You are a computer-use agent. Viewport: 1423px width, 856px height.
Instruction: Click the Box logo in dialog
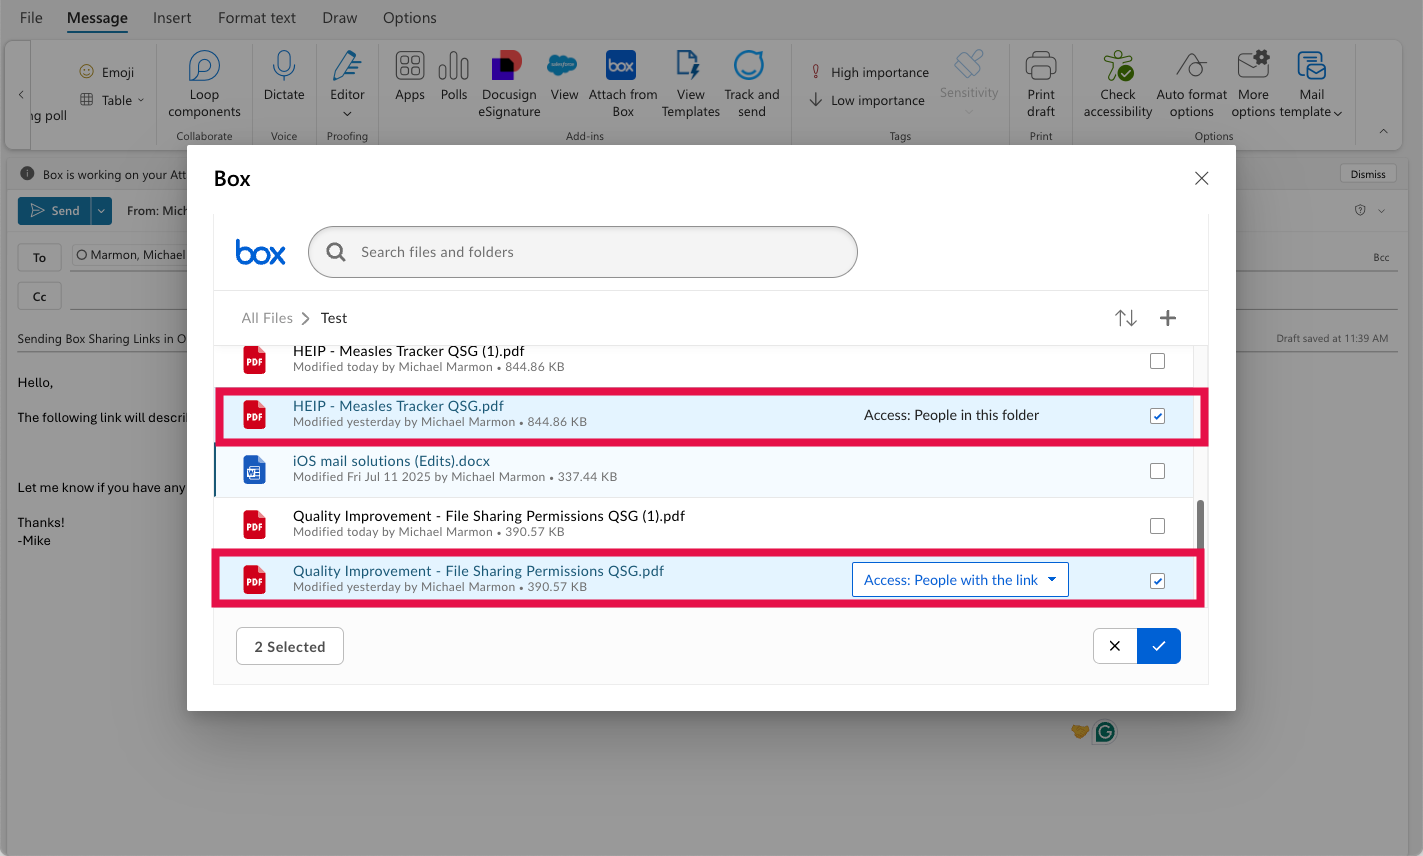pos(261,252)
